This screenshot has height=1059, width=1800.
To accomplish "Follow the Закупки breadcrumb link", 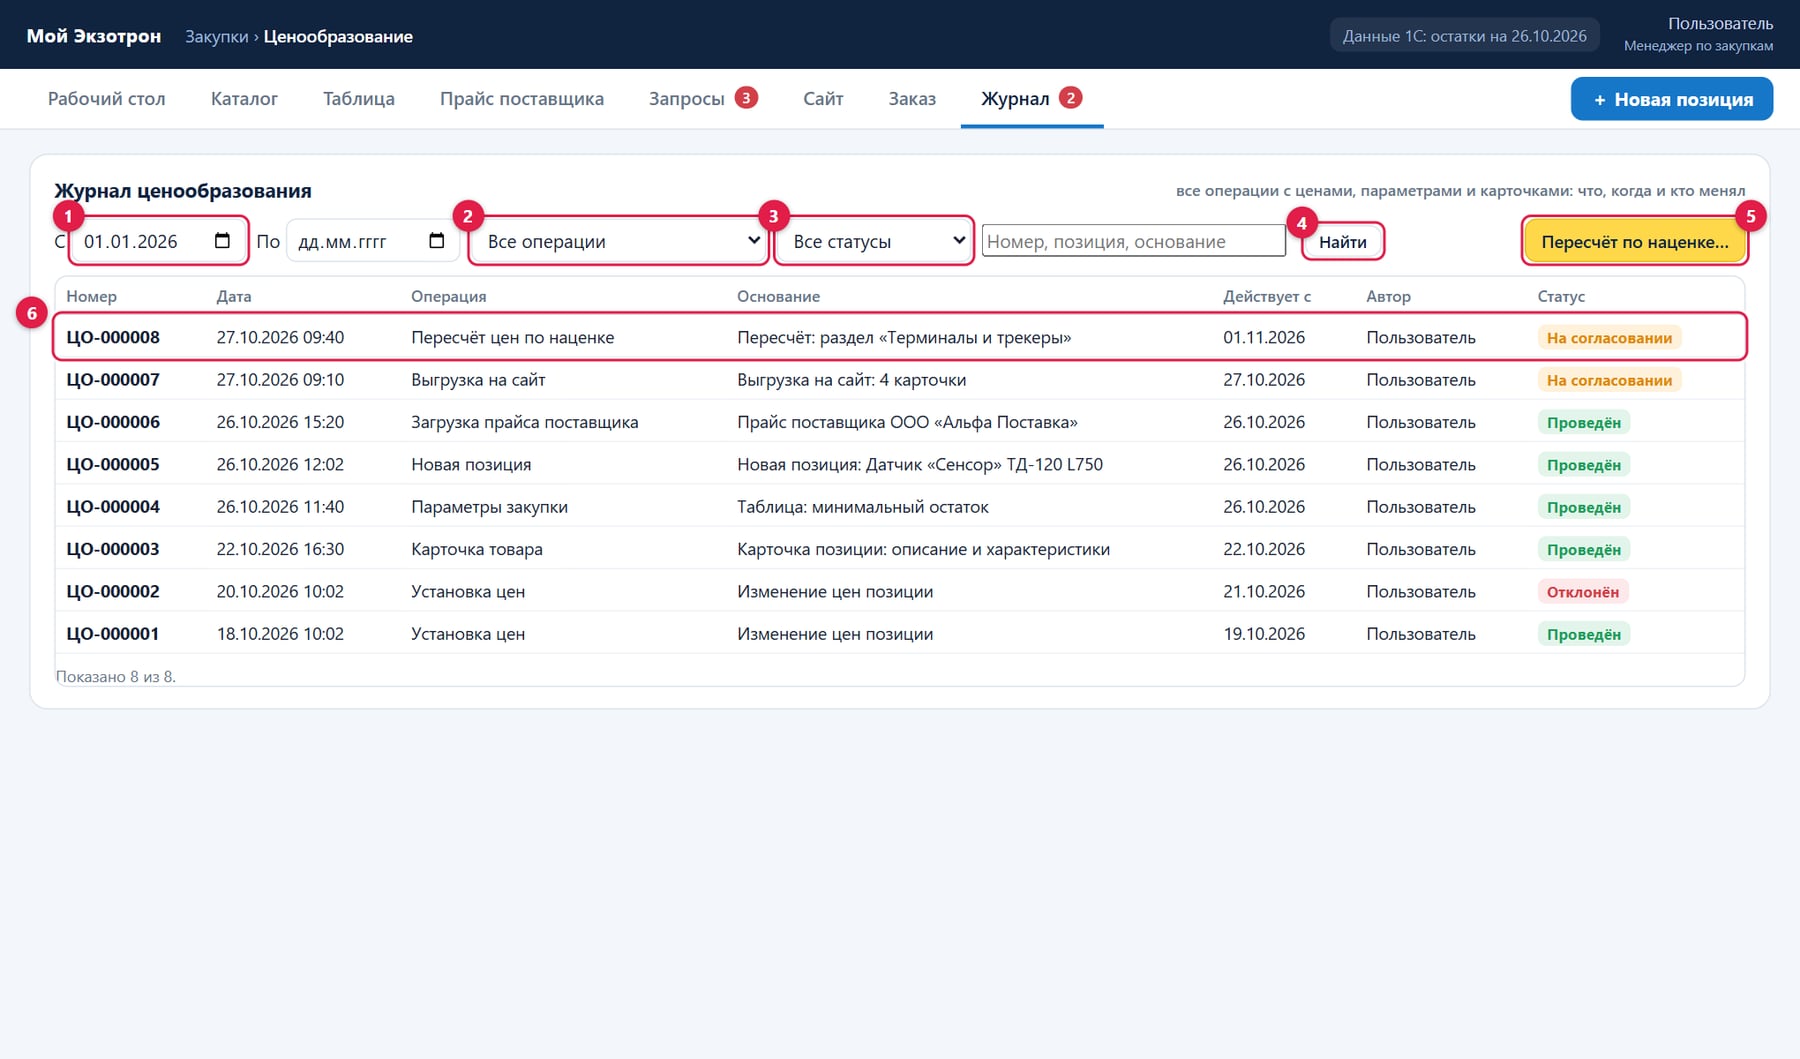I will (x=217, y=36).
